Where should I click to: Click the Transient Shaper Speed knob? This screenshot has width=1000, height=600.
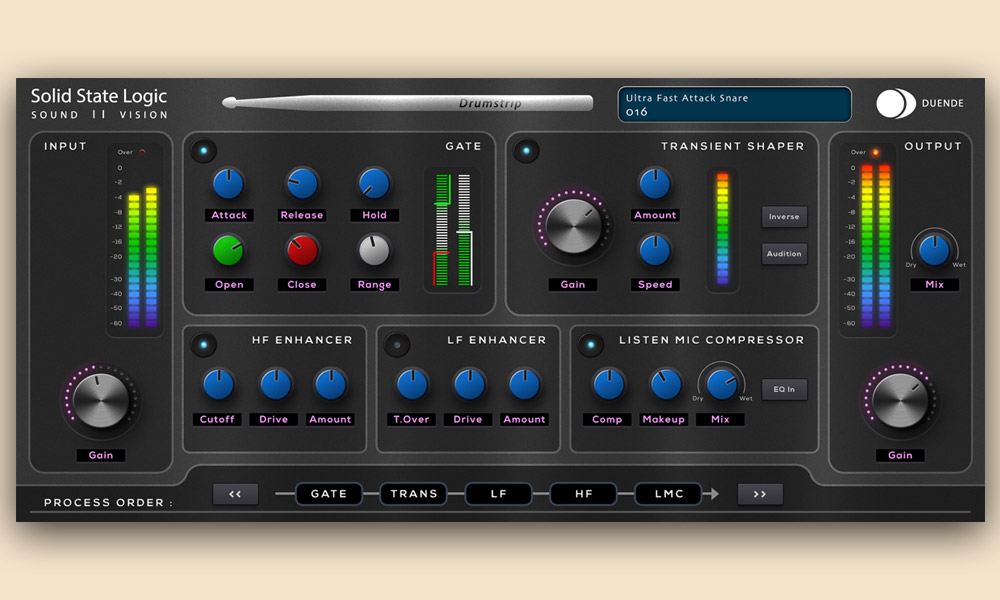tap(654, 250)
